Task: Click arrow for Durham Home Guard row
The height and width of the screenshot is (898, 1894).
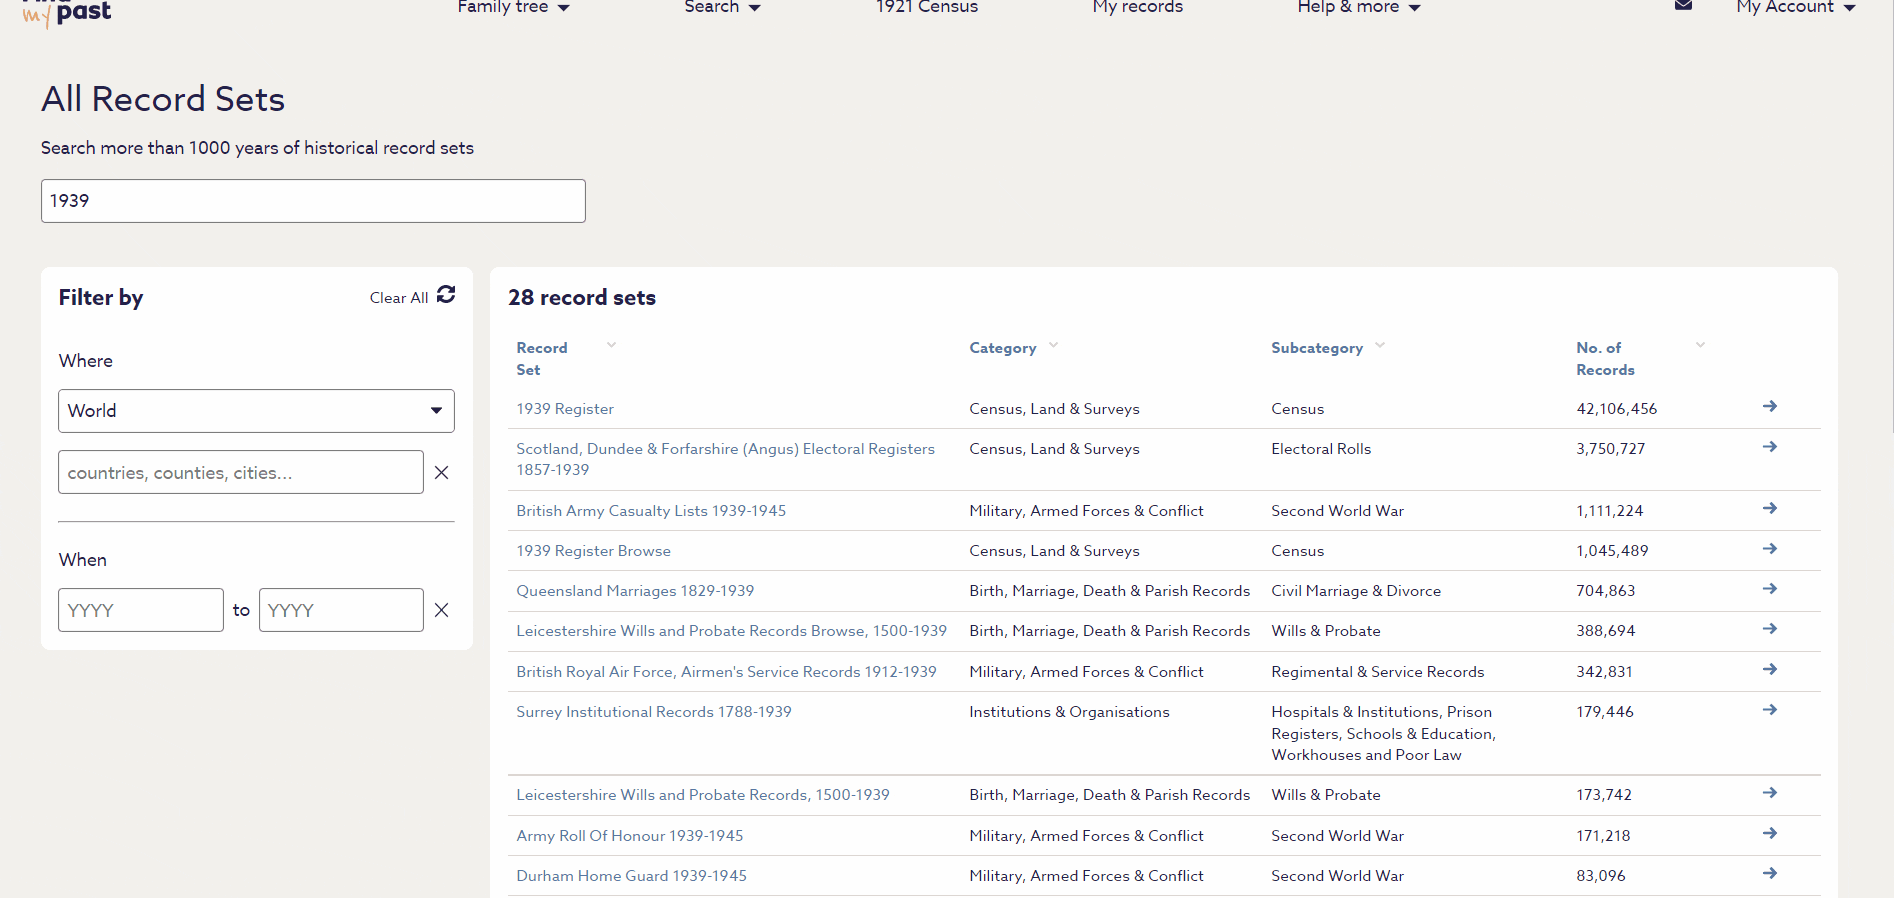Action: tap(1769, 874)
